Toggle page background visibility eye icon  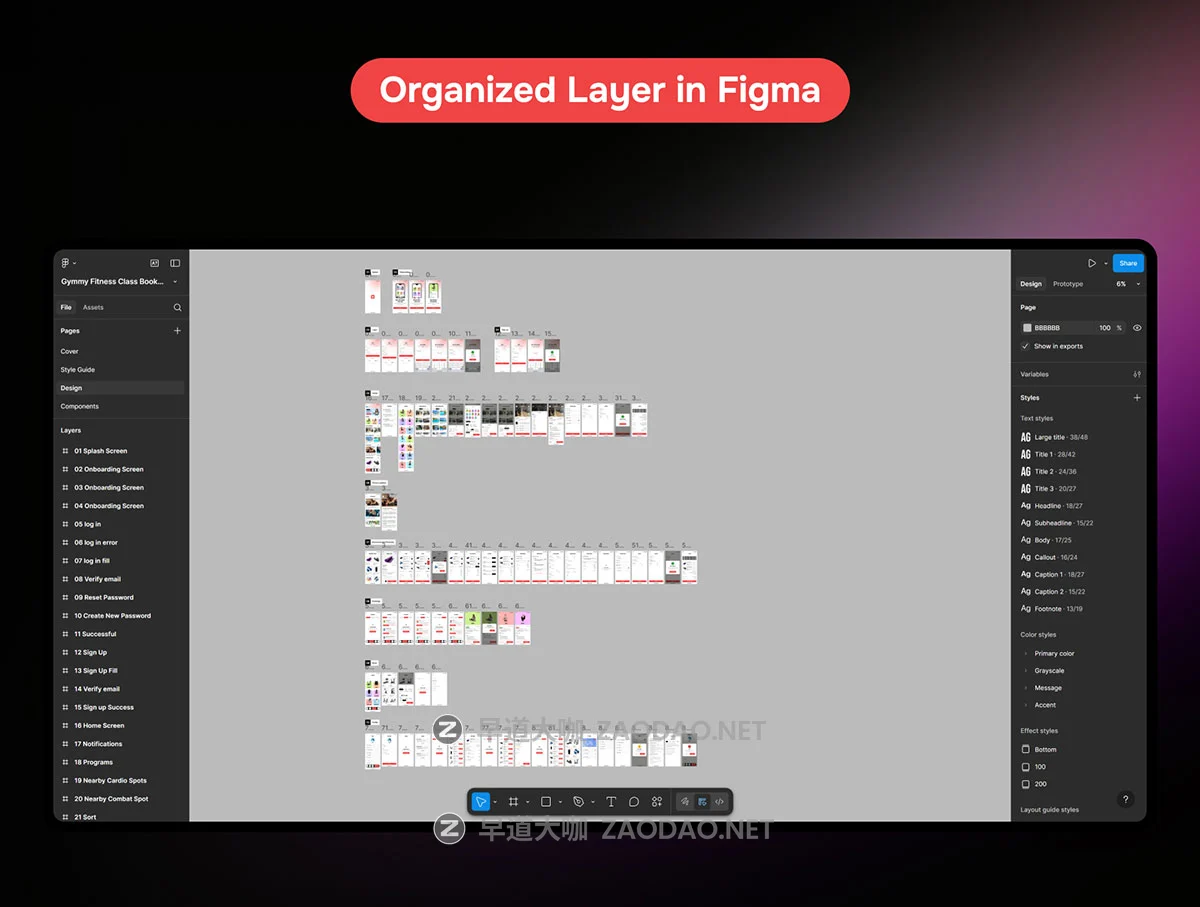(1137, 328)
